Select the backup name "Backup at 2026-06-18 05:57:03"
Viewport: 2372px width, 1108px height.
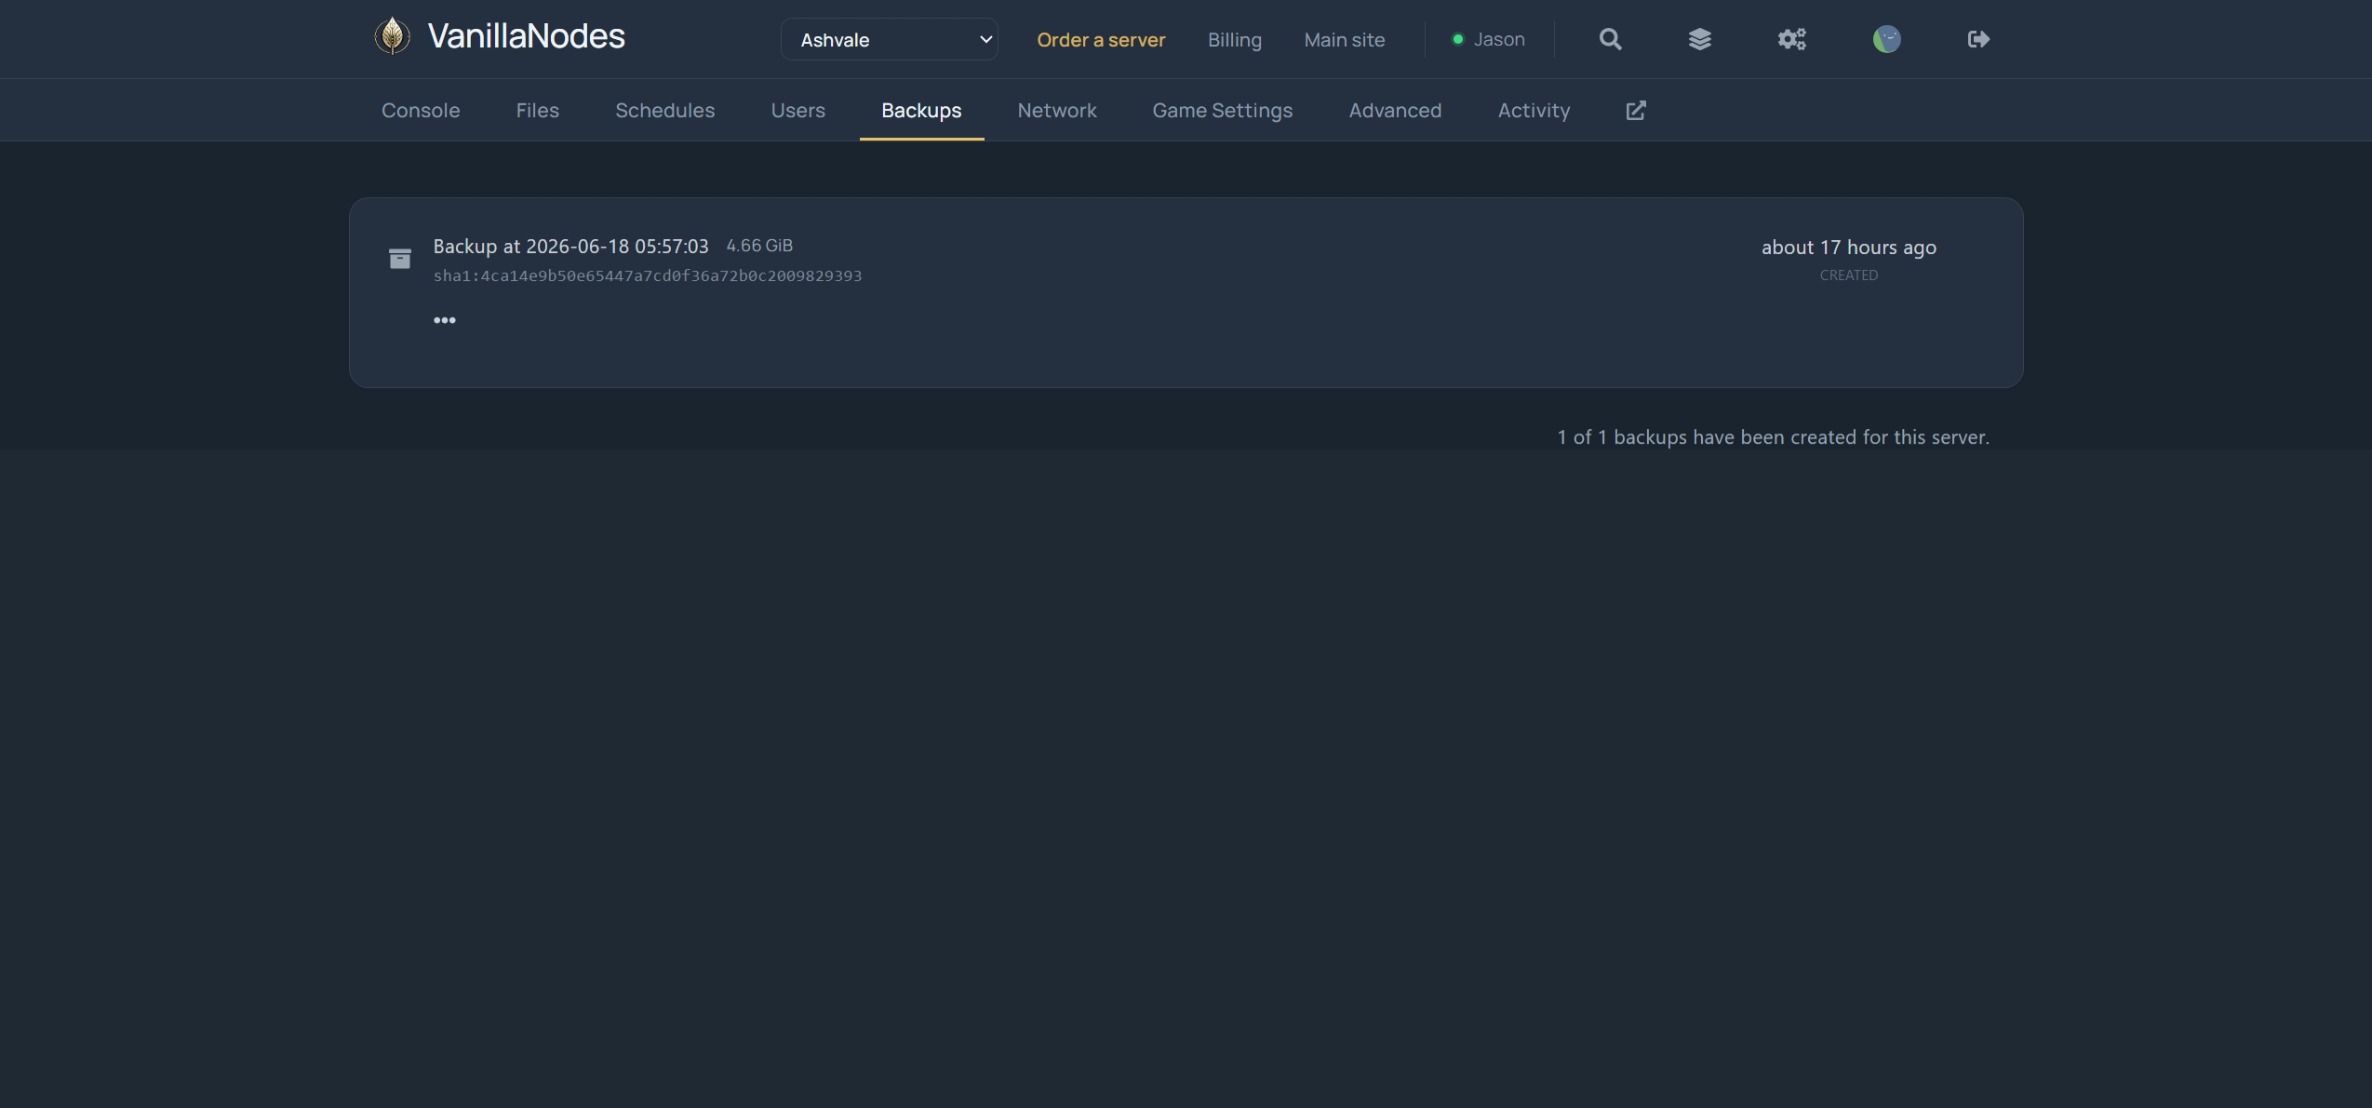click(x=570, y=246)
